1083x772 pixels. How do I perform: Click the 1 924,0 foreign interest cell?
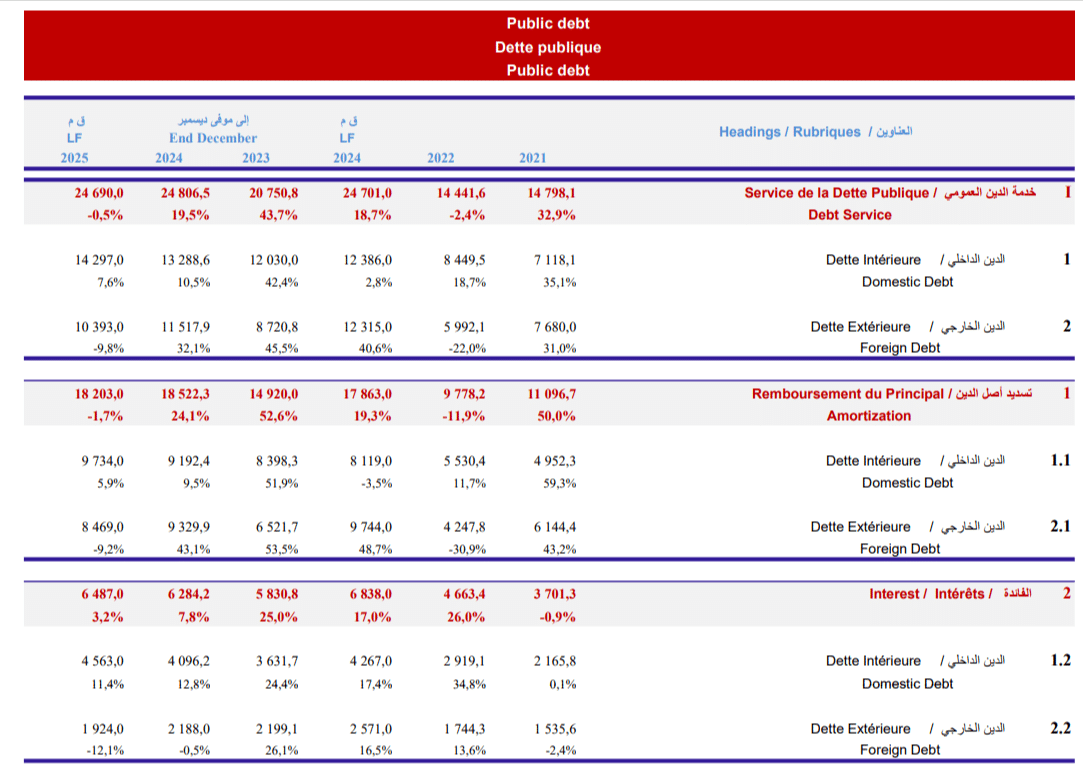point(102,728)
